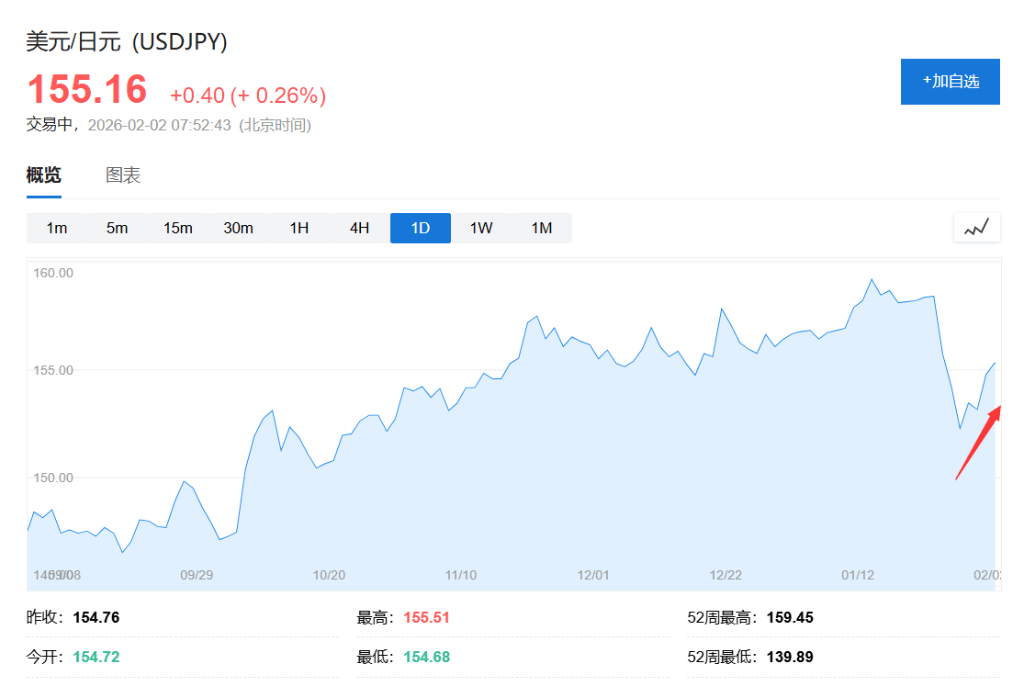This screenshot has height=697, width=1024.
Task: Select the 1m timeframe
Action: tap(57, 228)
